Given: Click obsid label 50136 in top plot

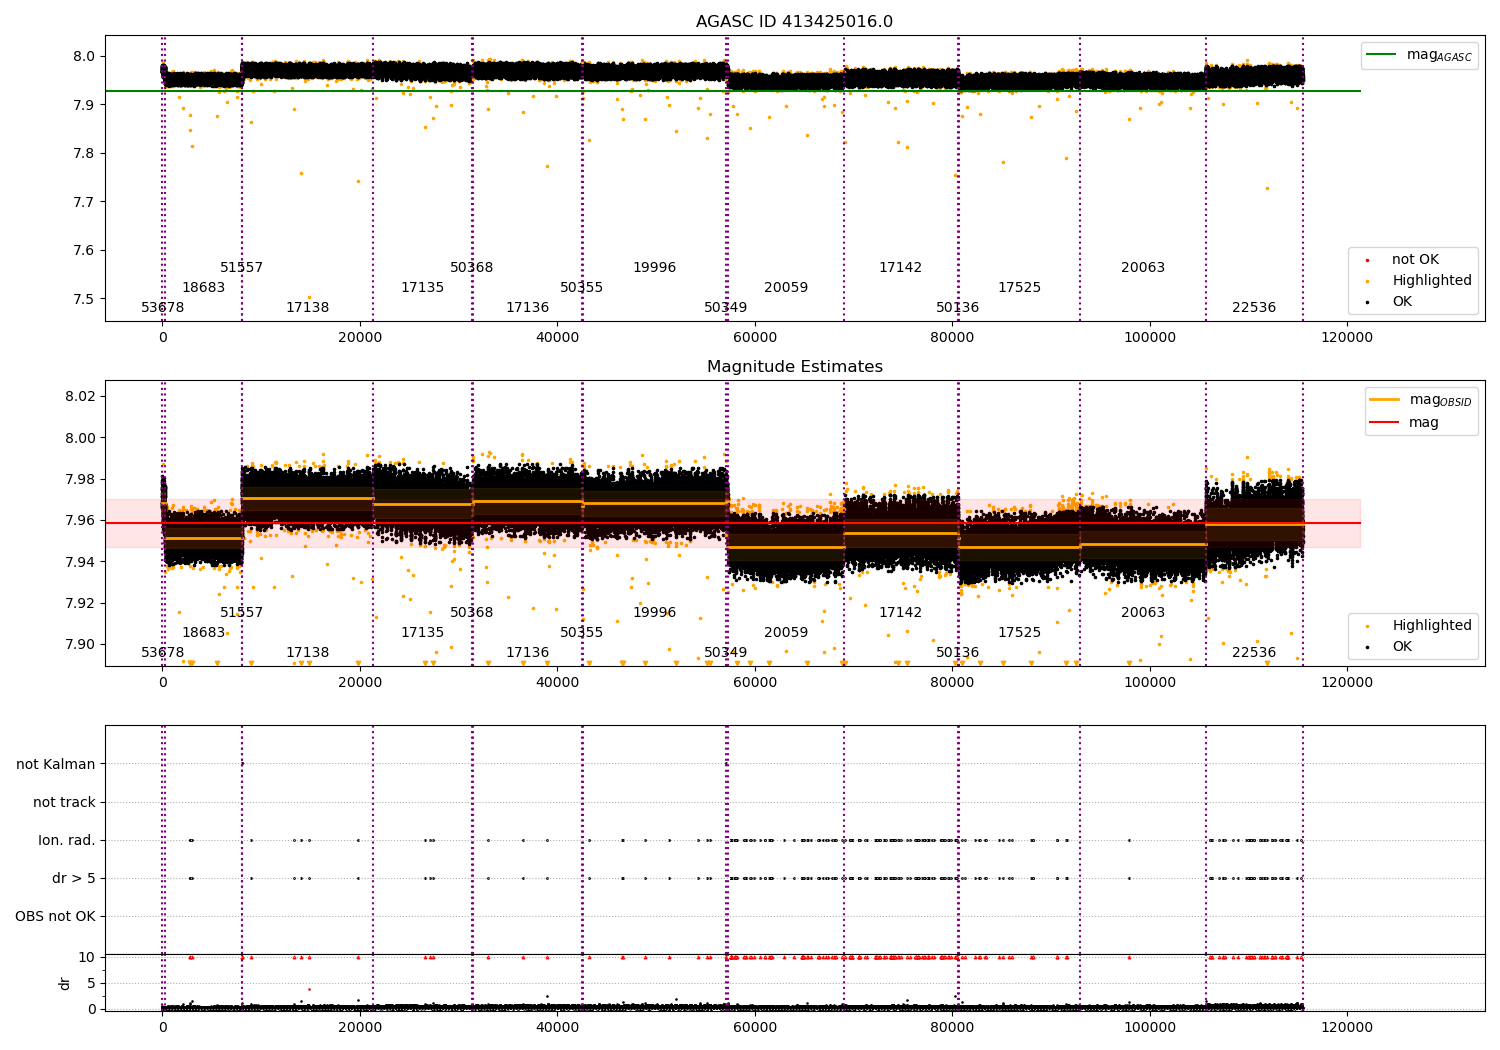Looking at the screenshot, I should pos(957,308).
